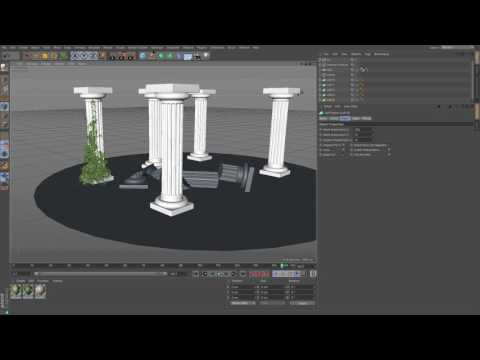Click the timeline preview range slider
This screenshot has height=360, width=480.
[x=101, y=274]
